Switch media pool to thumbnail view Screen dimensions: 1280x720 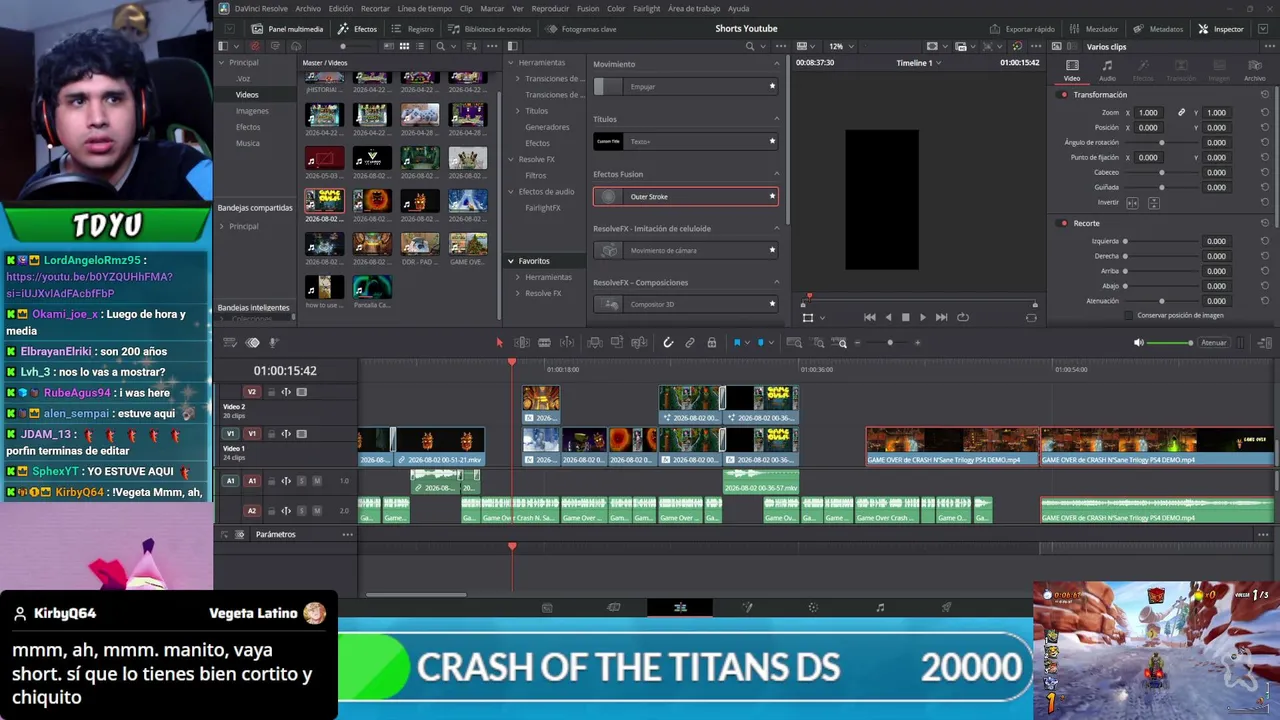pos(404,46)
